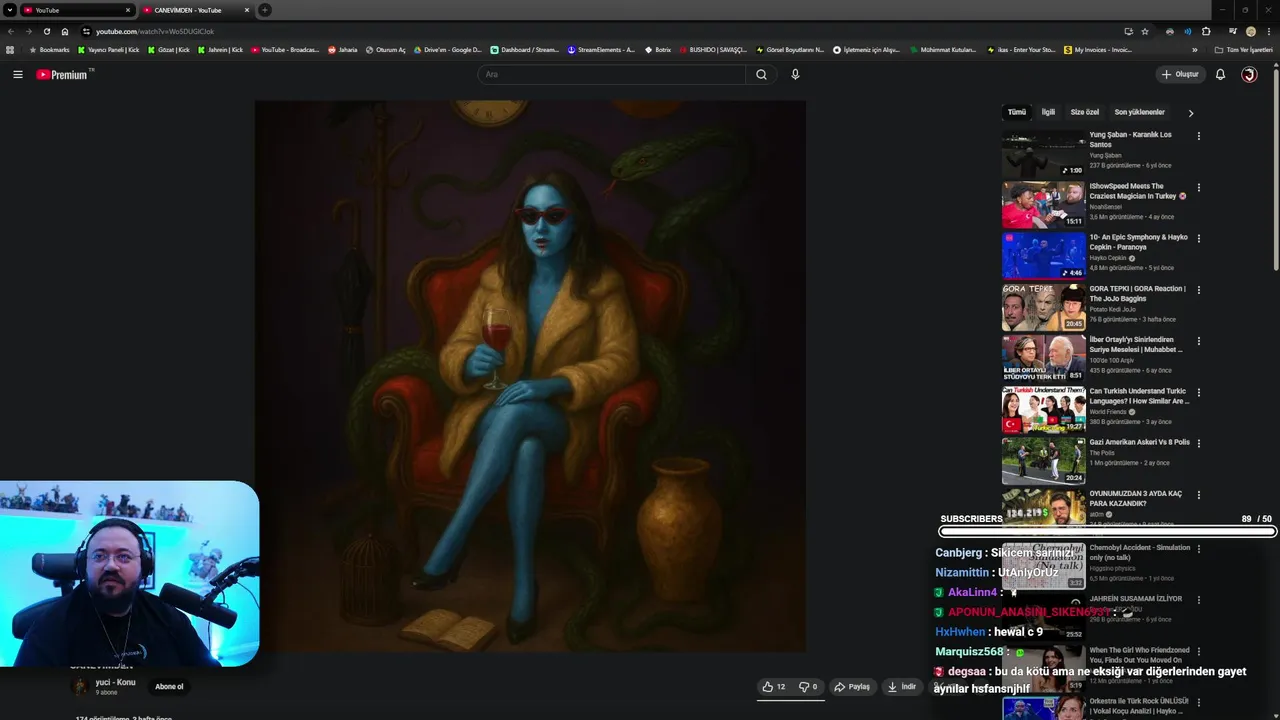Reload the current page

click(x=47, y=31)
